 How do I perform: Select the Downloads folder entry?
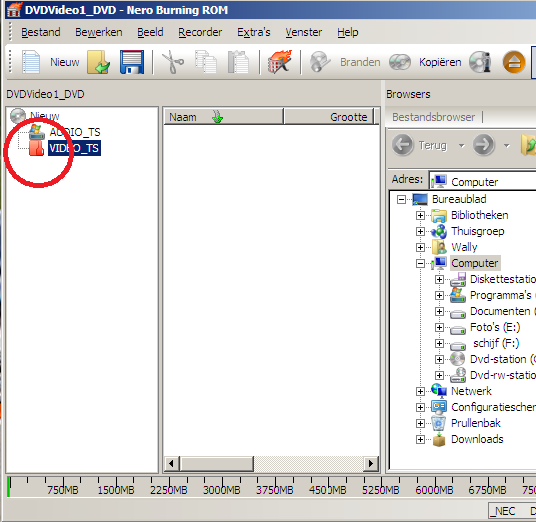[477, 439]
